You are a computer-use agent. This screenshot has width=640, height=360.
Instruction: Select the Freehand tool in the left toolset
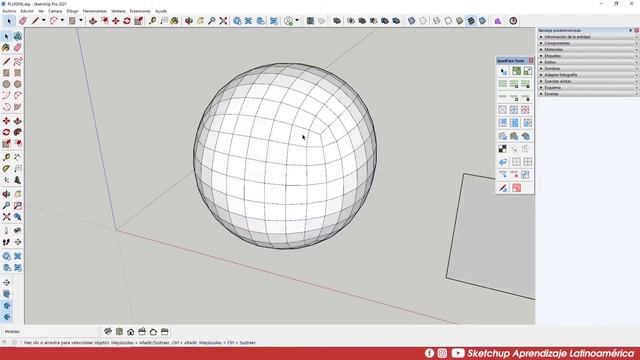pyautogui.click(x=18, y=62)
